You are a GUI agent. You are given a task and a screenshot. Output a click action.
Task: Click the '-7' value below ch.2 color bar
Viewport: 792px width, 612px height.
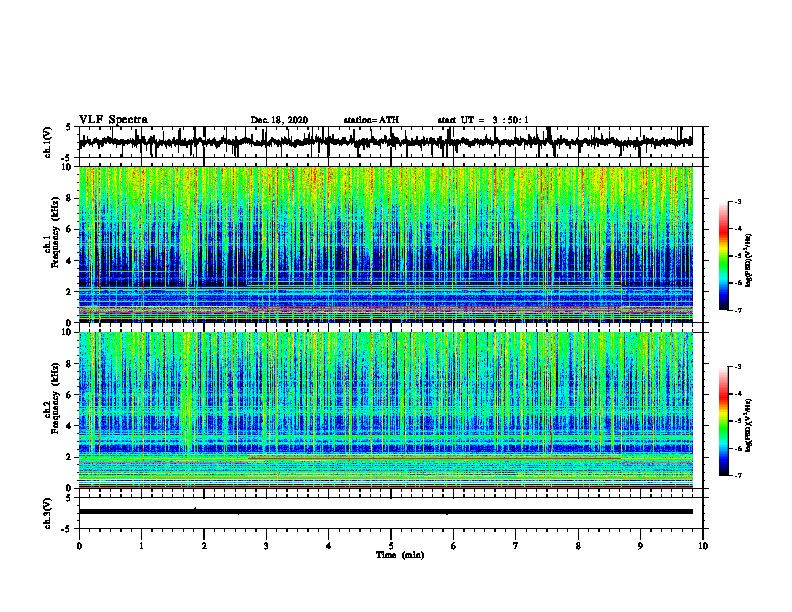[x=737, y=475]
